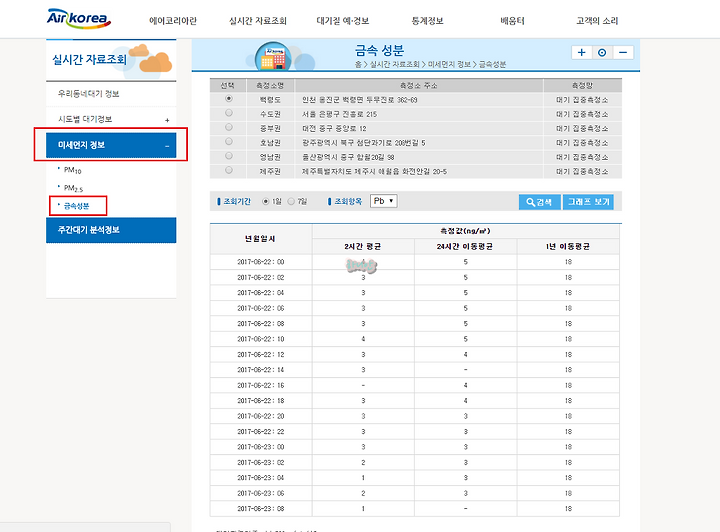The width and height of the screenshot is (720, 532).
Task: Reset zoom with the circle icon
Action: [x=602, y=52]
